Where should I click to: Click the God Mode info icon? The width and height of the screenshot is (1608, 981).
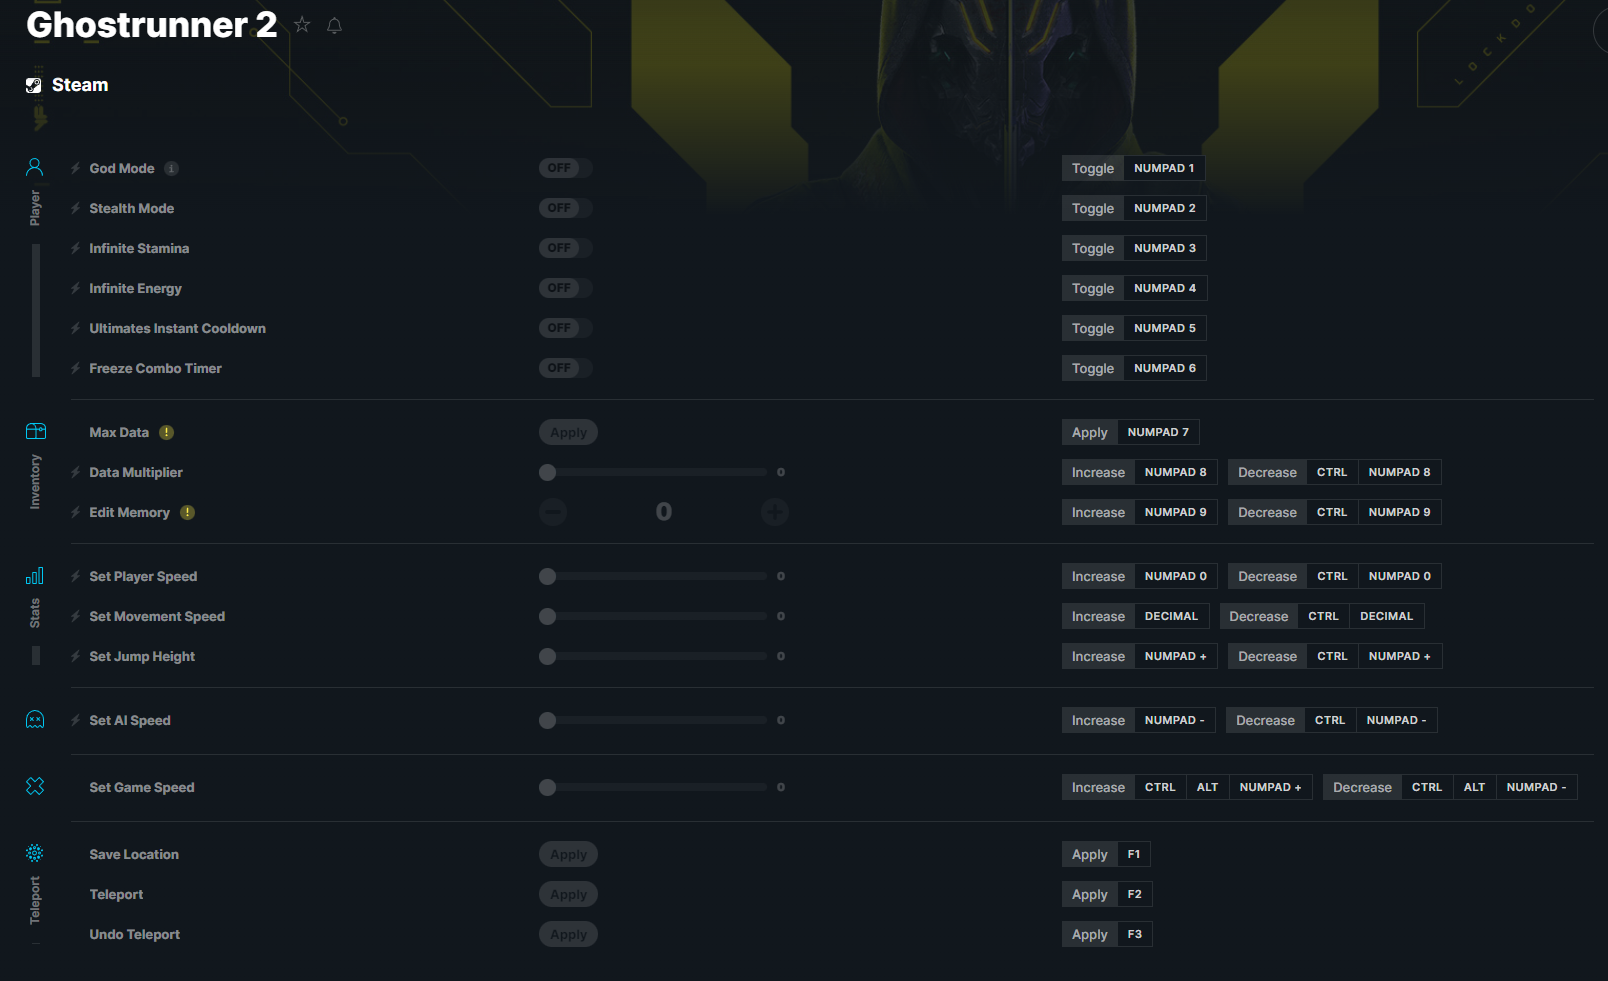[172, 169]
